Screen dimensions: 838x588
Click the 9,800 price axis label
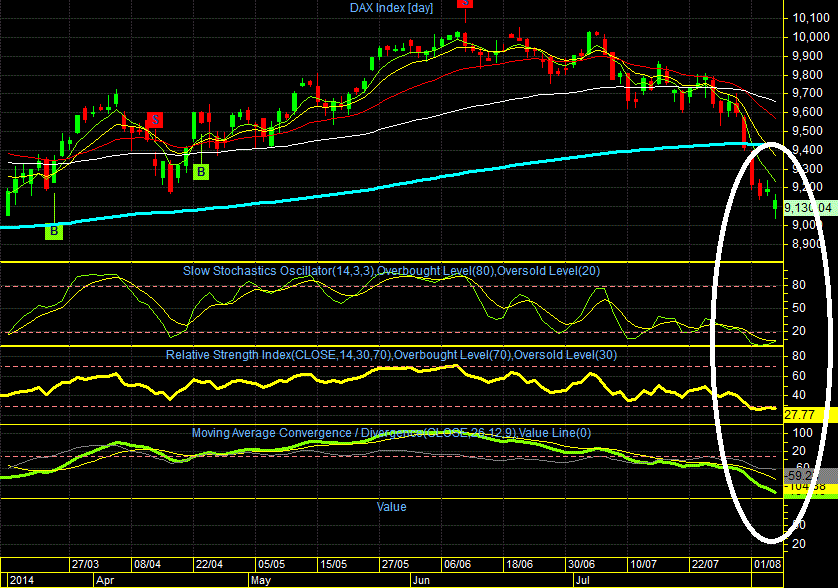click(807, 75)
